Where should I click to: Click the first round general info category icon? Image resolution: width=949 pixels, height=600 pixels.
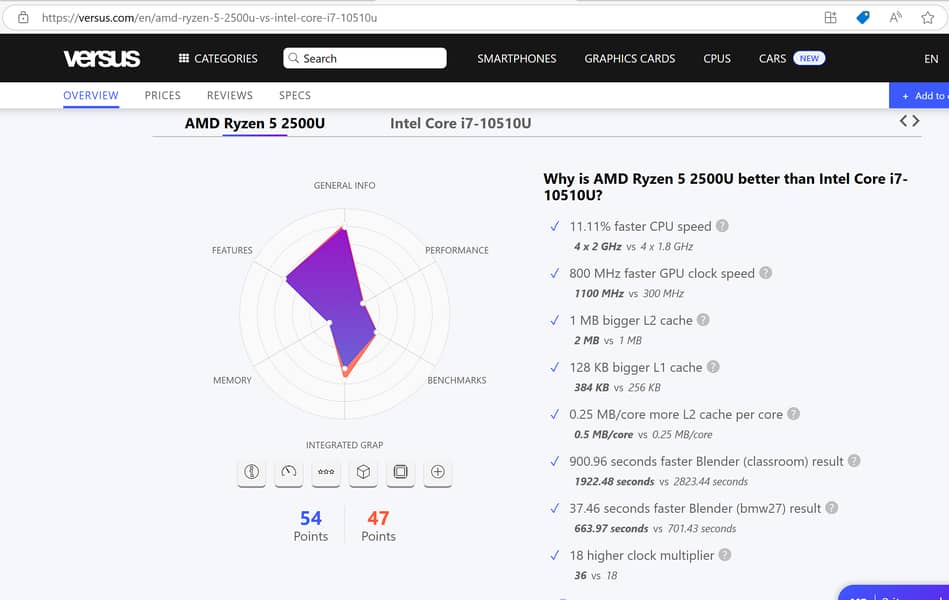252,472
